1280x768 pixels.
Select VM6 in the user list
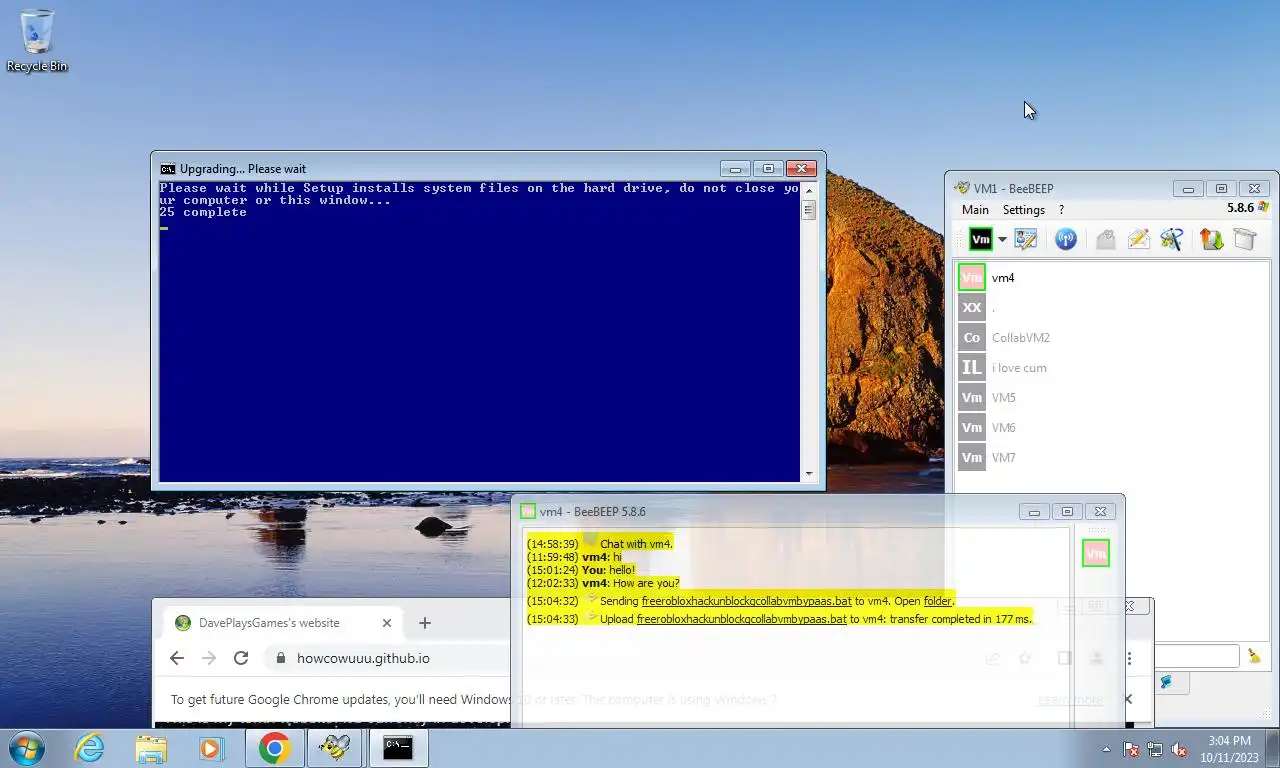pyautogui.click(x=1113, y=427)
